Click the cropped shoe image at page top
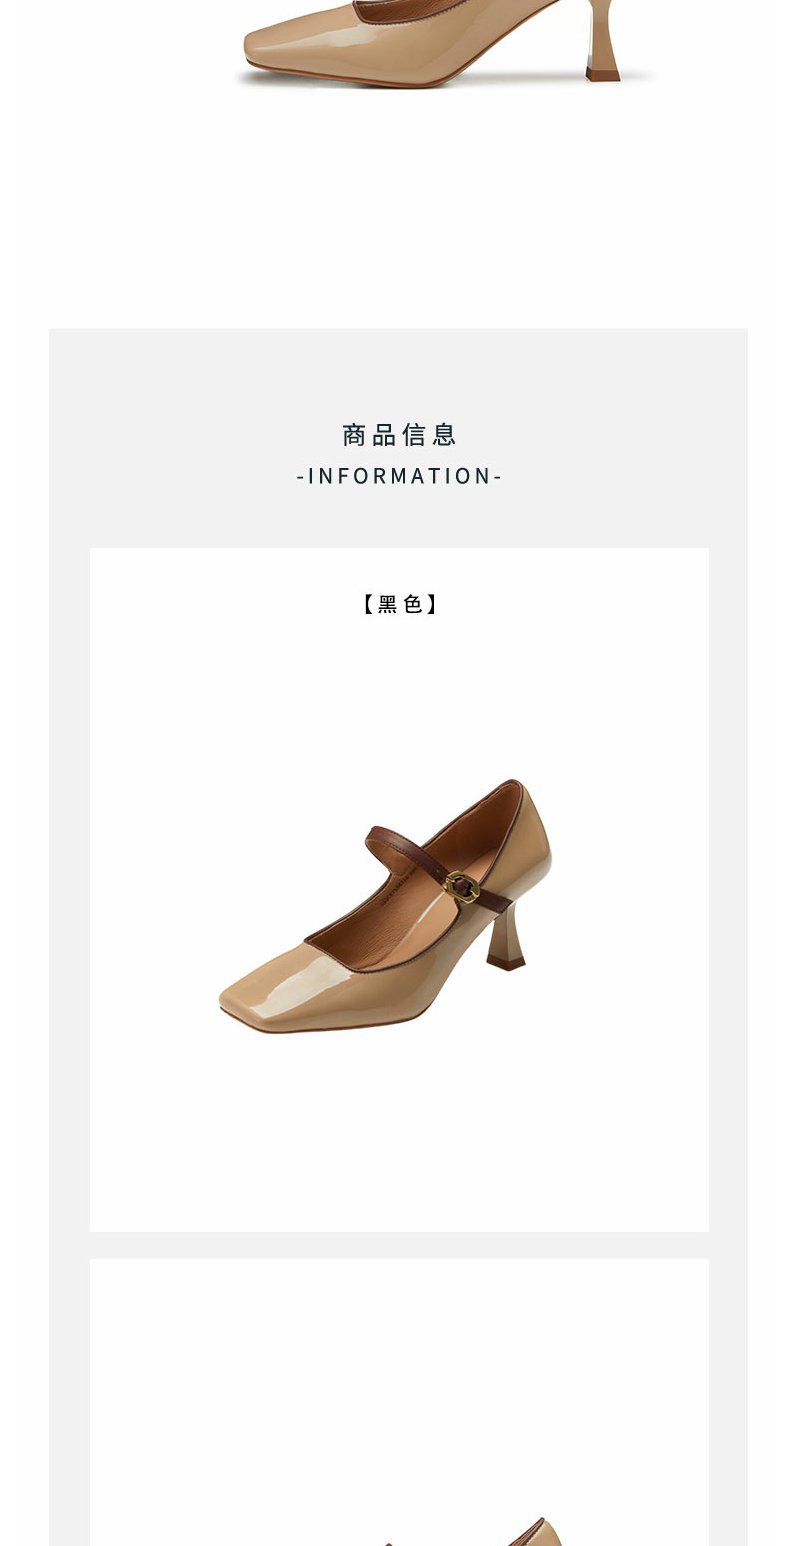 (445, 44)
